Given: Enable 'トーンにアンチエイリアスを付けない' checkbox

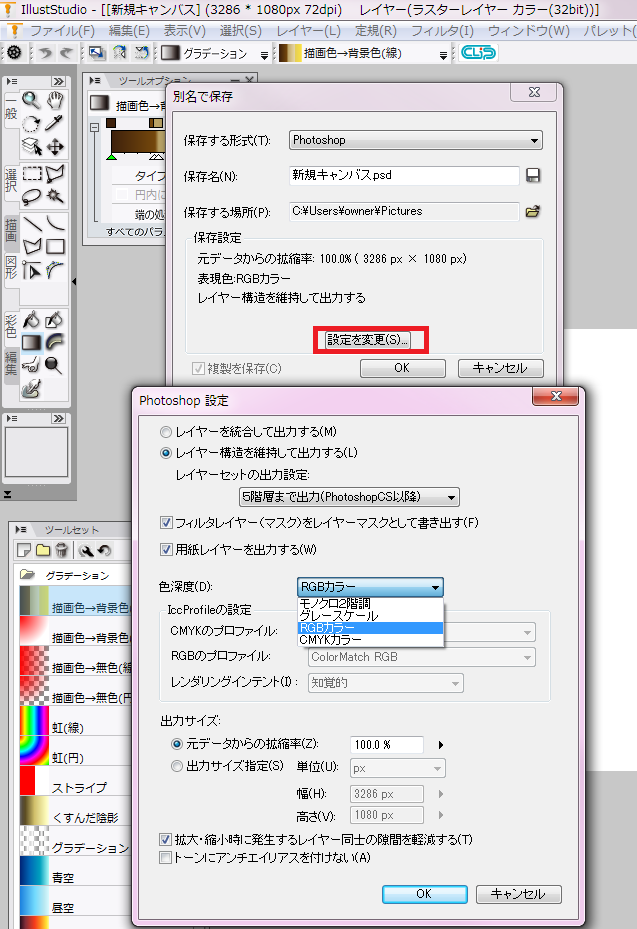Looking at the screenshot, I should pyautogui.click(x=166, y=857).
